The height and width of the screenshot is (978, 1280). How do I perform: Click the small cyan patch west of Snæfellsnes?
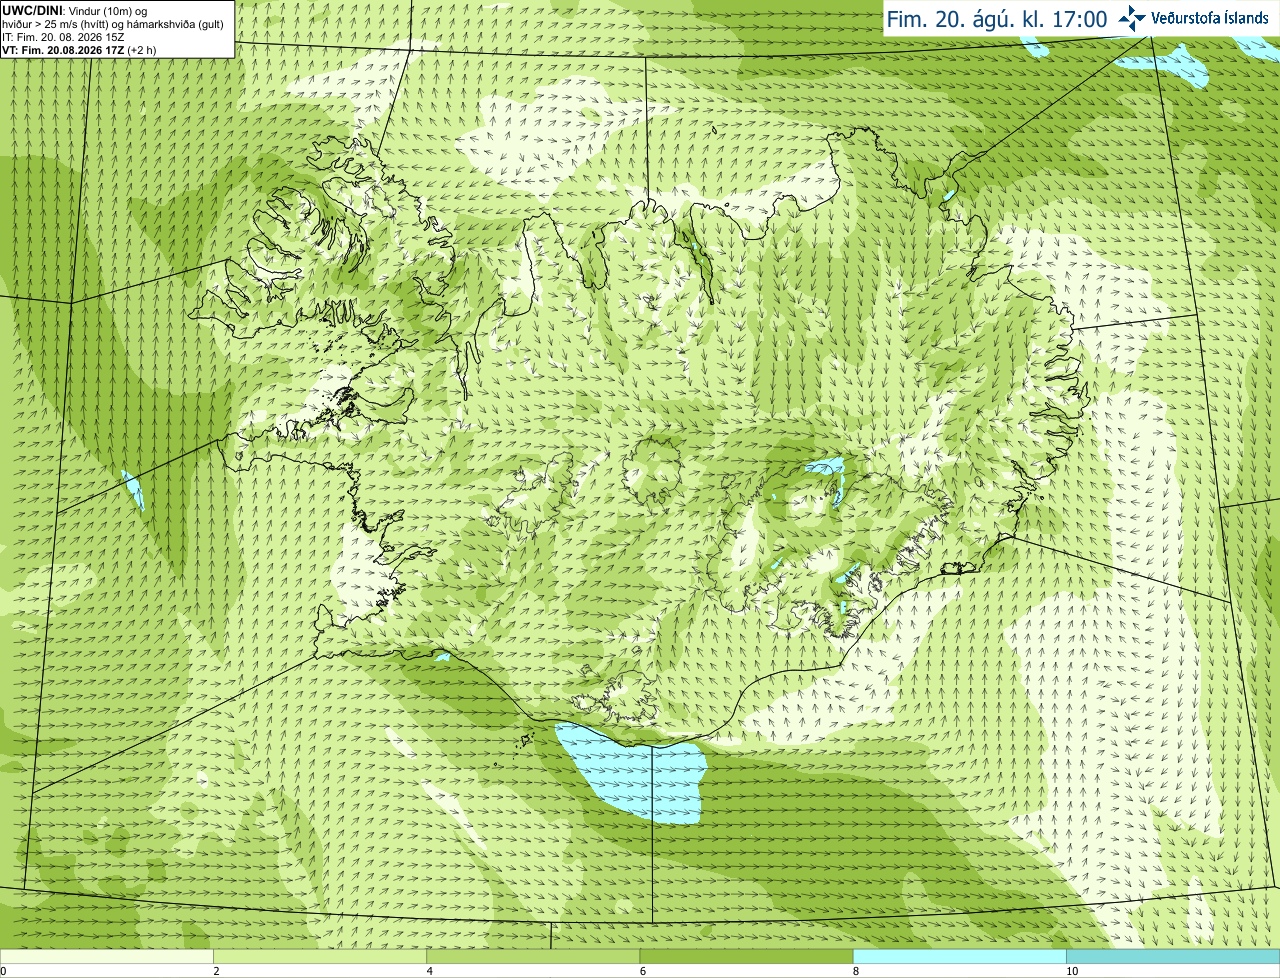click(132, 490)
